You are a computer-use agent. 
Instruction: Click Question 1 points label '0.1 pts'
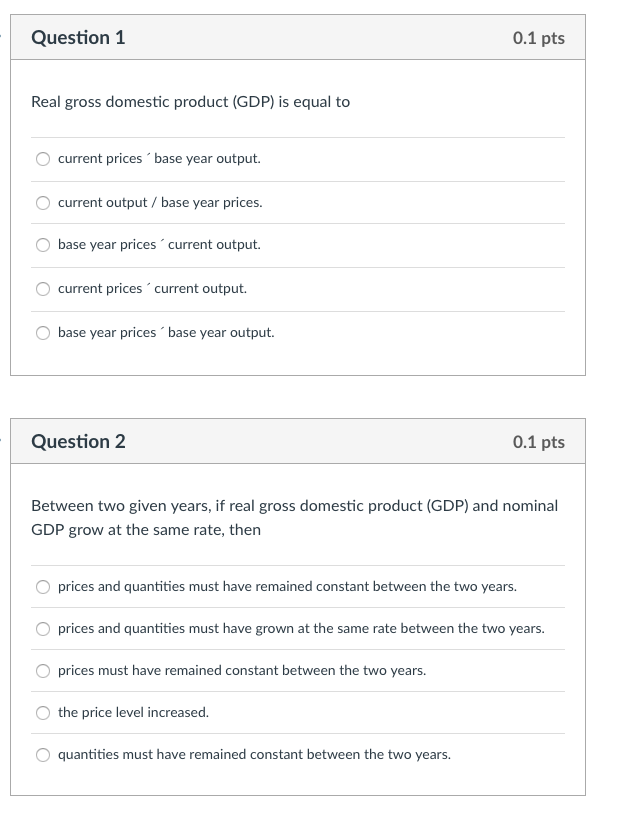point(539,38)
